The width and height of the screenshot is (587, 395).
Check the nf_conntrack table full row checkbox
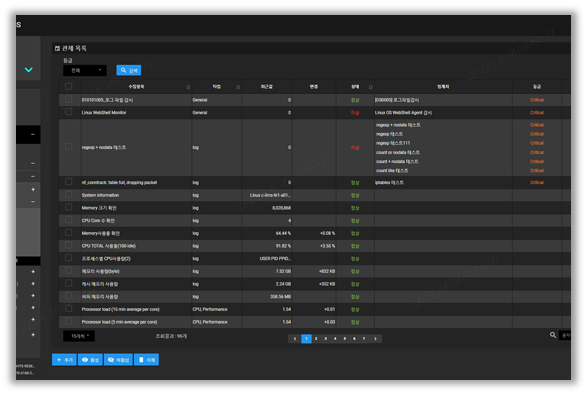click(x=69, y=182)
